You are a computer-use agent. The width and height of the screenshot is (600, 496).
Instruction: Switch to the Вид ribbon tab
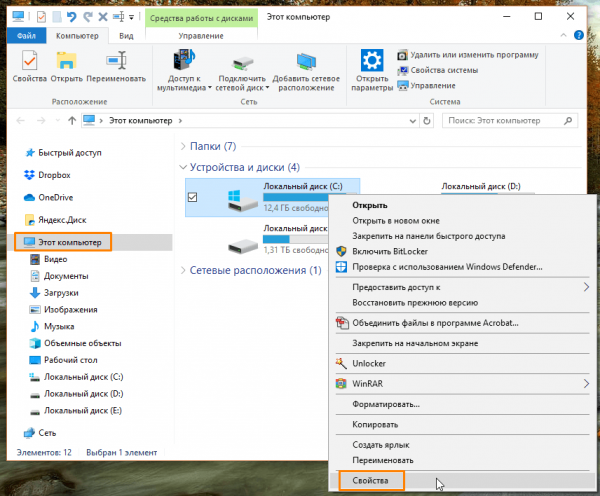coord(126,36)
